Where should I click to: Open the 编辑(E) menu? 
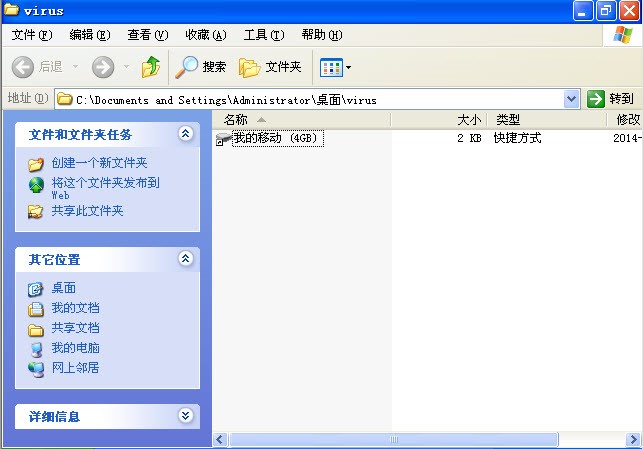pos(90,35)
